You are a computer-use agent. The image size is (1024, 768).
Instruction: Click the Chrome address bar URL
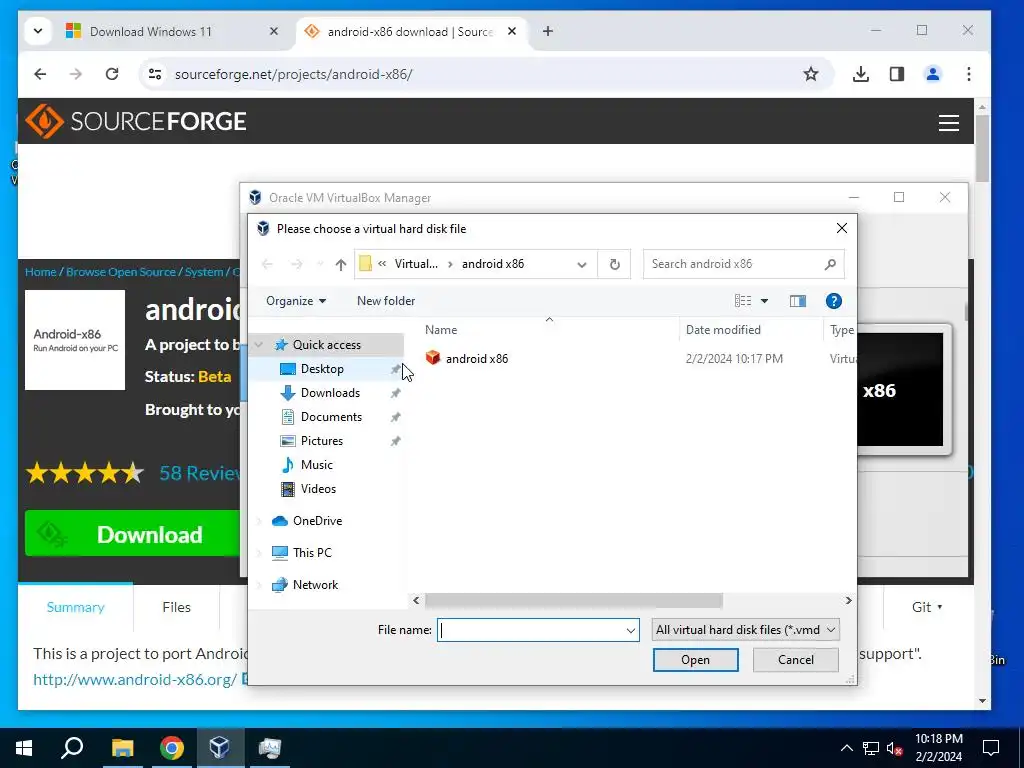coord(293,74)
